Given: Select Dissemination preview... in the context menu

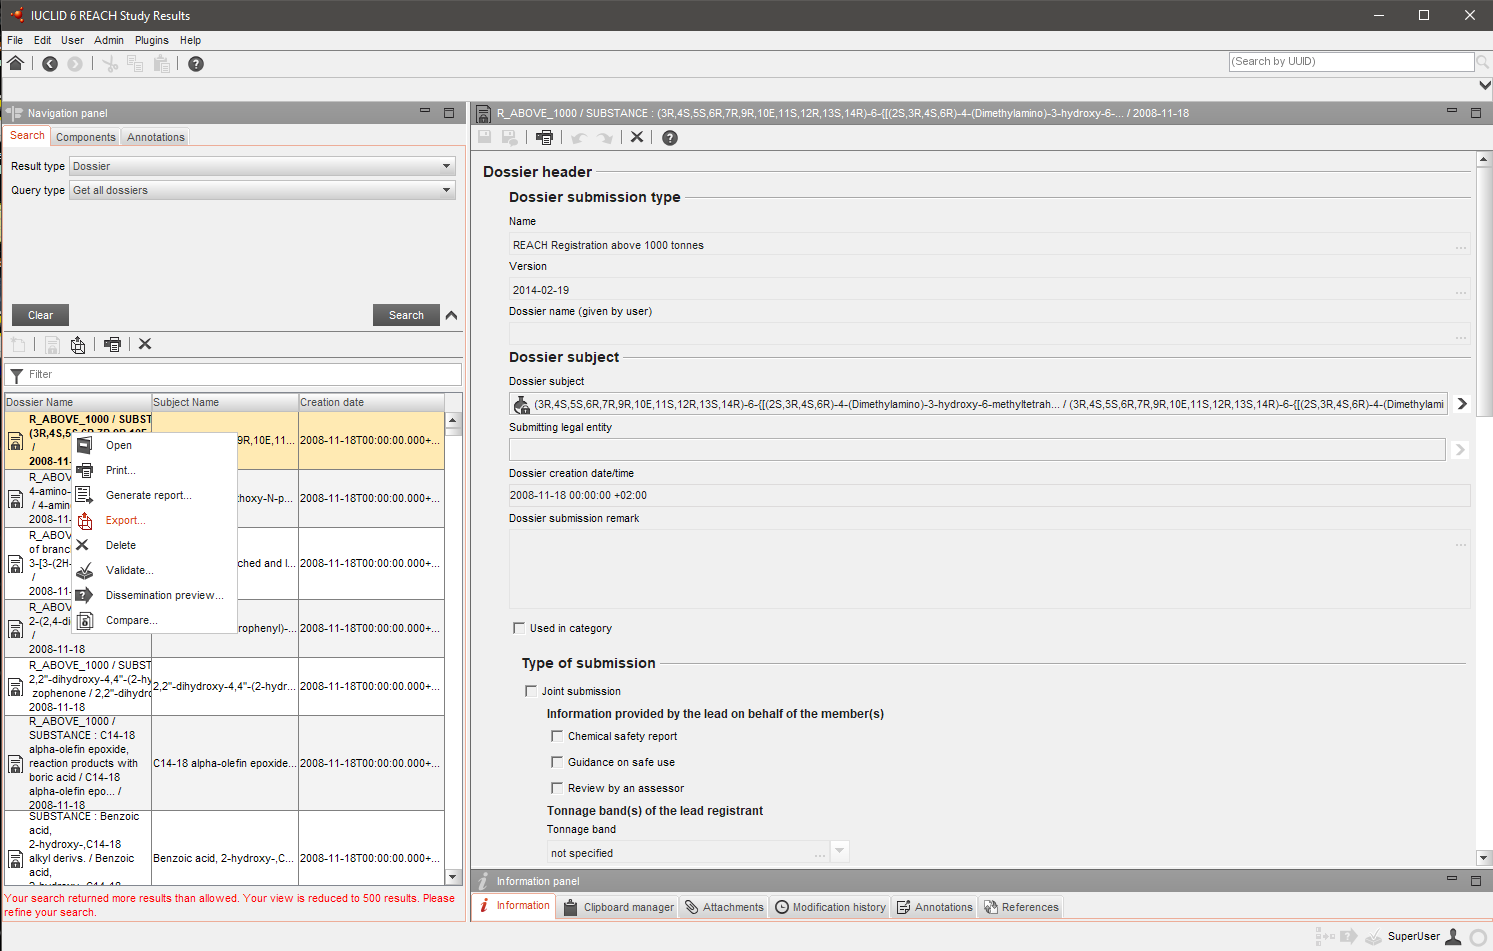Looking at the screenshot, I should click(155, 595).
